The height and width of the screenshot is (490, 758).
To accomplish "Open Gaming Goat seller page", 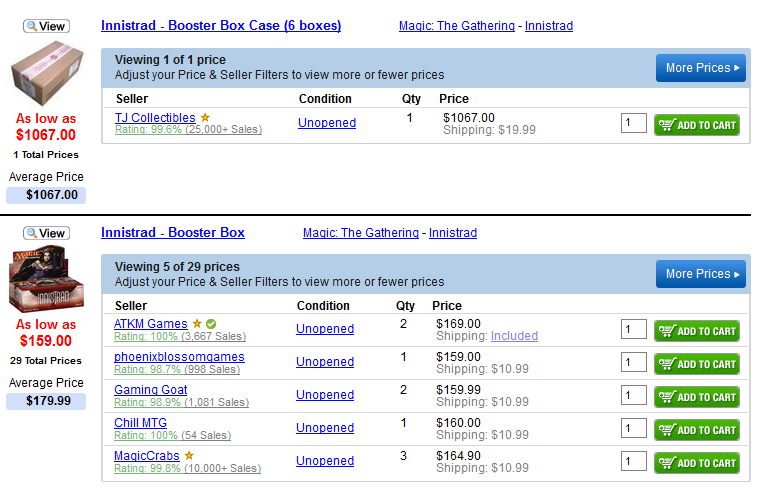I will tap(151, 389).
